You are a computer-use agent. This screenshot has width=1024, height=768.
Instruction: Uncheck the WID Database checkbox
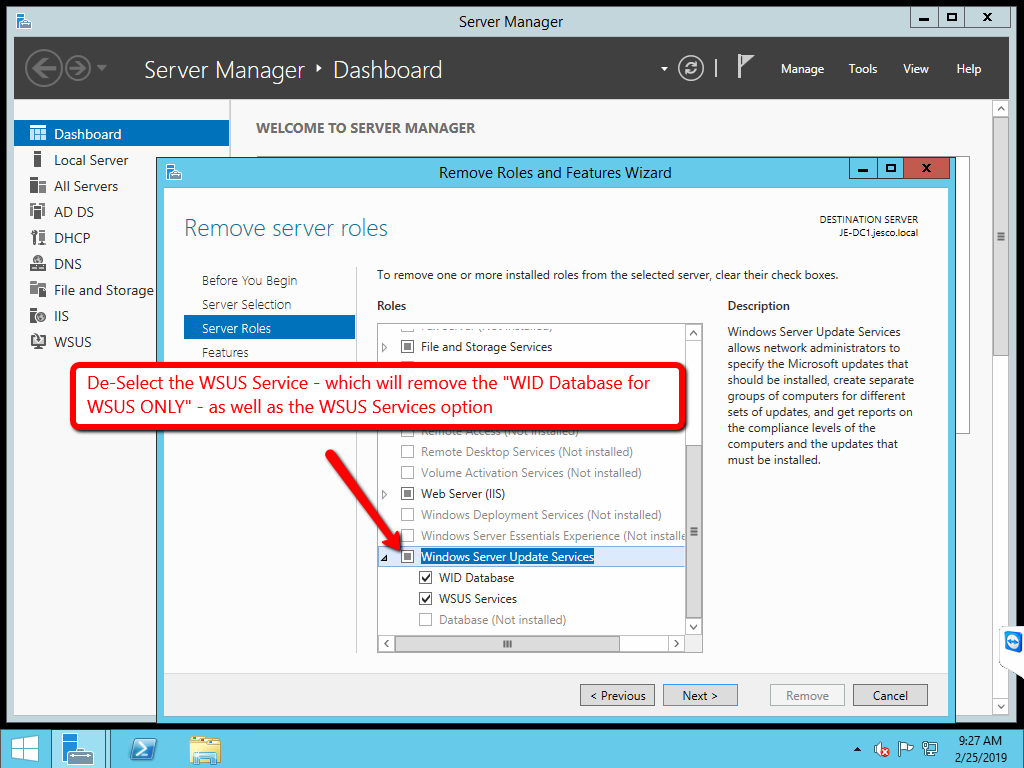click(x=425, y=577)
